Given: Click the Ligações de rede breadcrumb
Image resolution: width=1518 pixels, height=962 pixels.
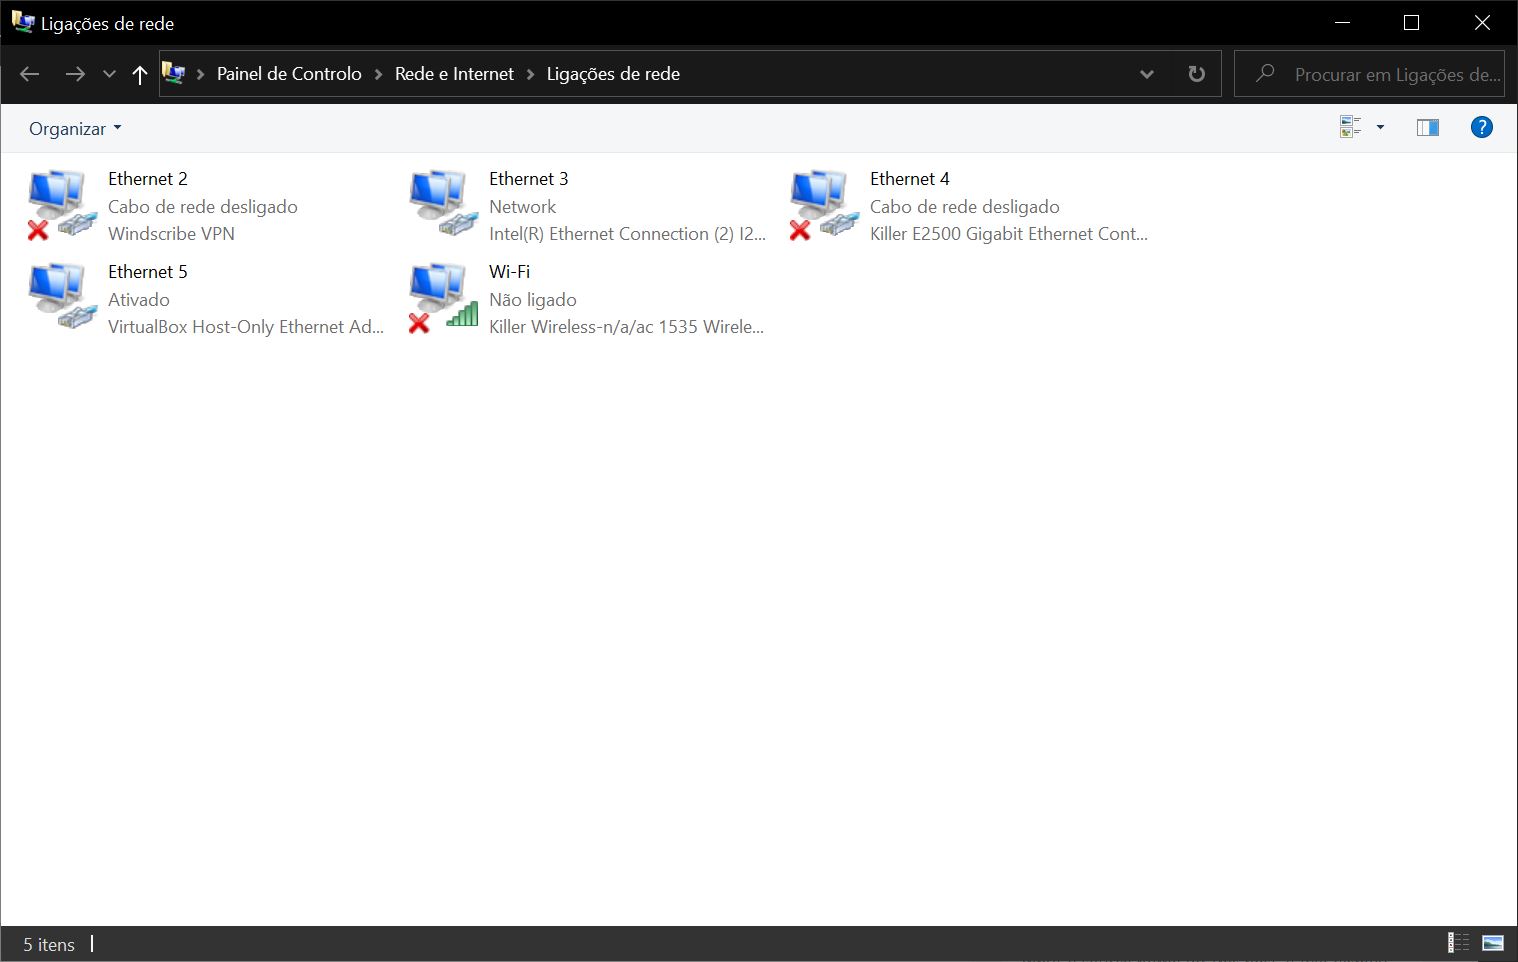Looking at the screenshot, I should click(613, 74).
